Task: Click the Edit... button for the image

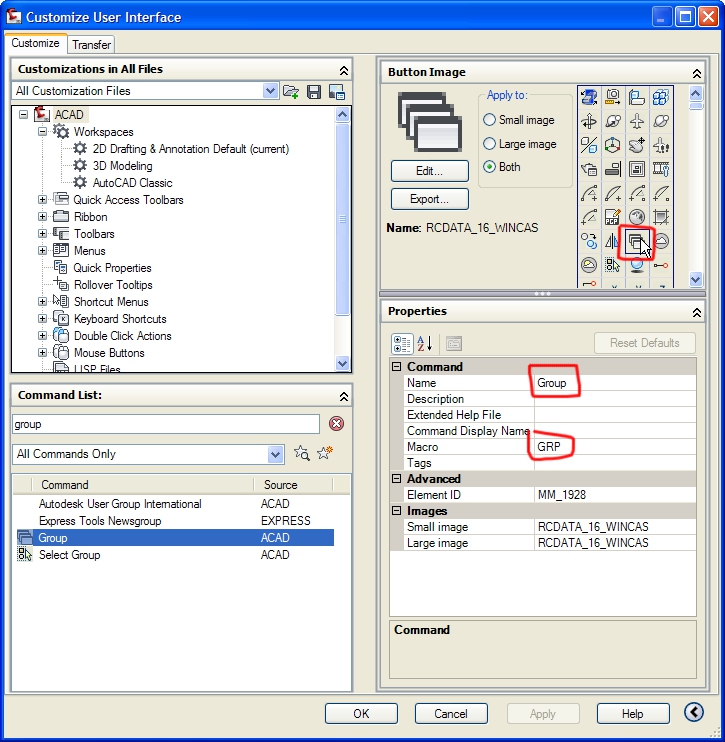Action: click(429, 171)
